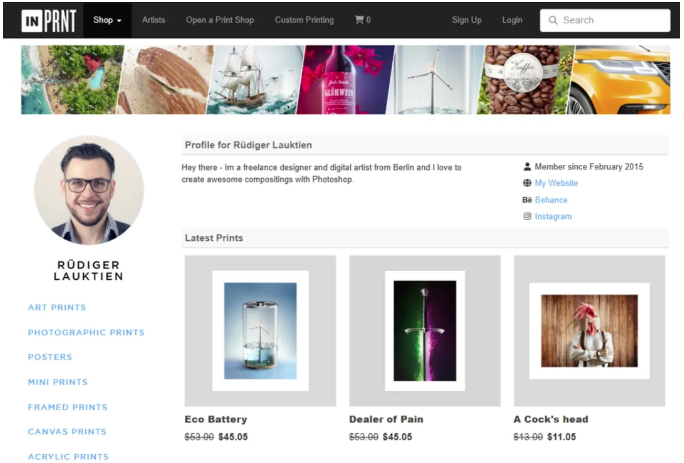Image resolution: width=684 pixels, height=463 pixels.
Task: Expand the Shop dropdown menu
Action: 107,20
